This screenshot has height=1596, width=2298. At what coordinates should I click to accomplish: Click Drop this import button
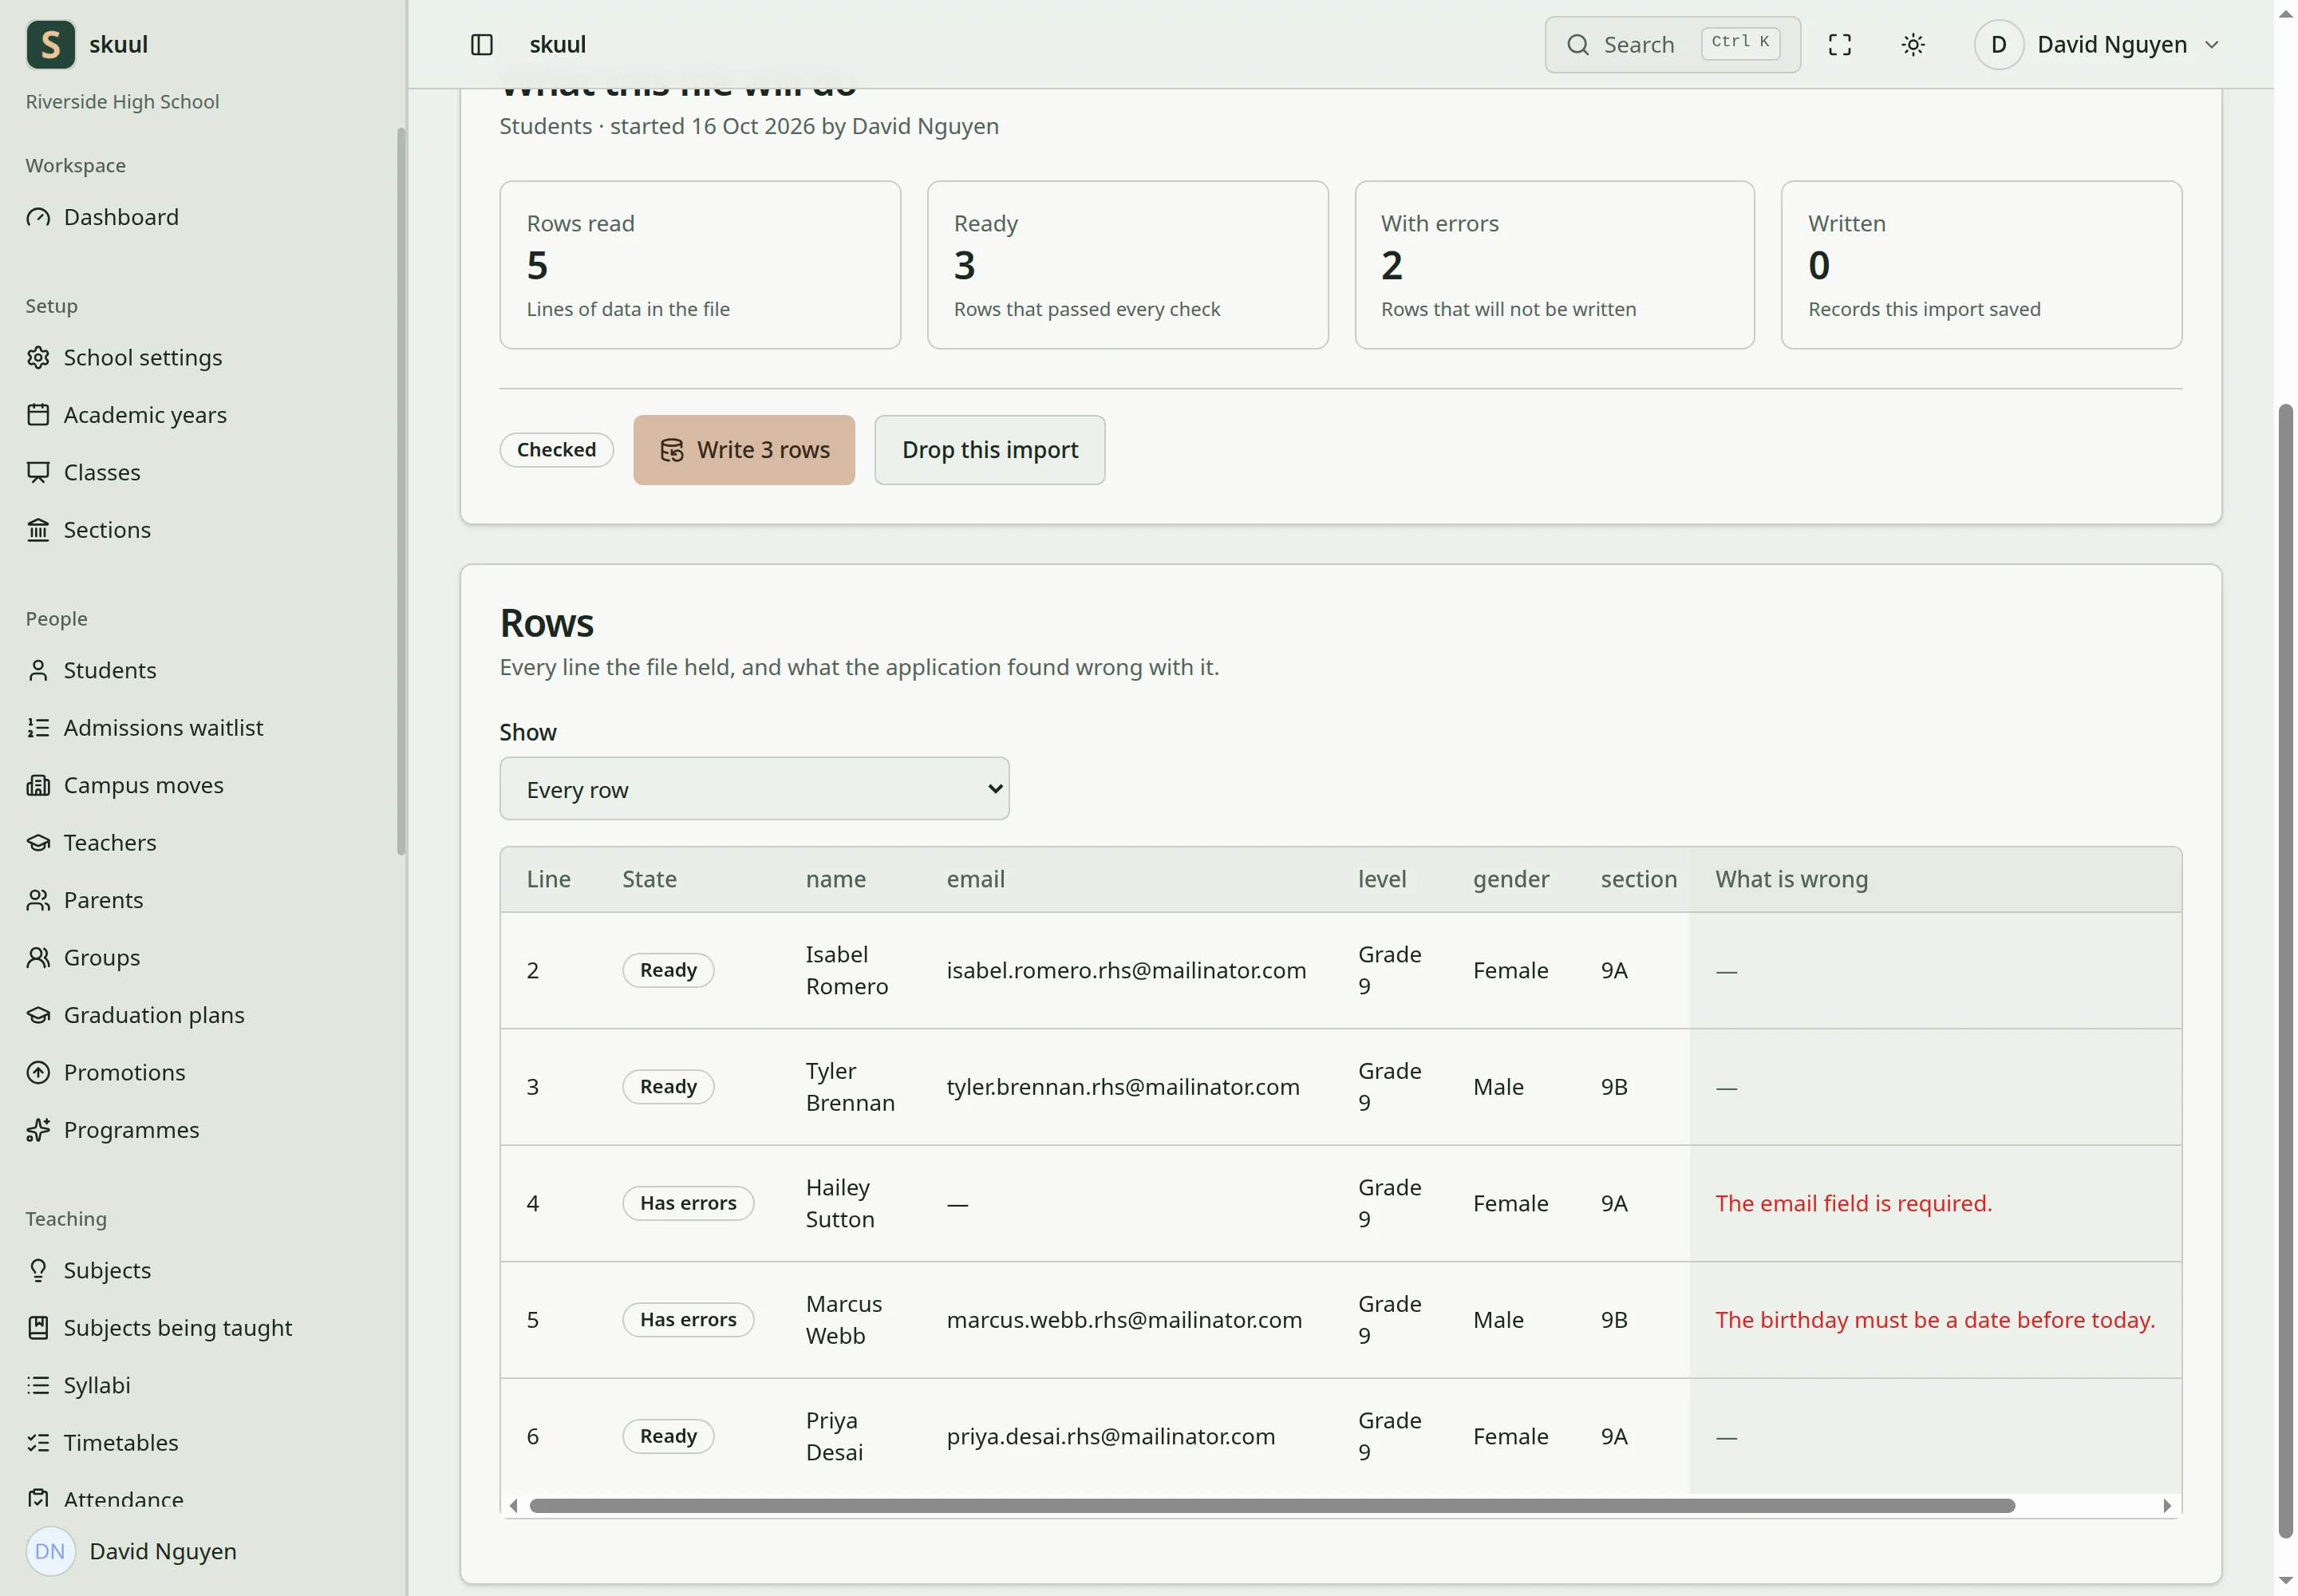[990, 450]
